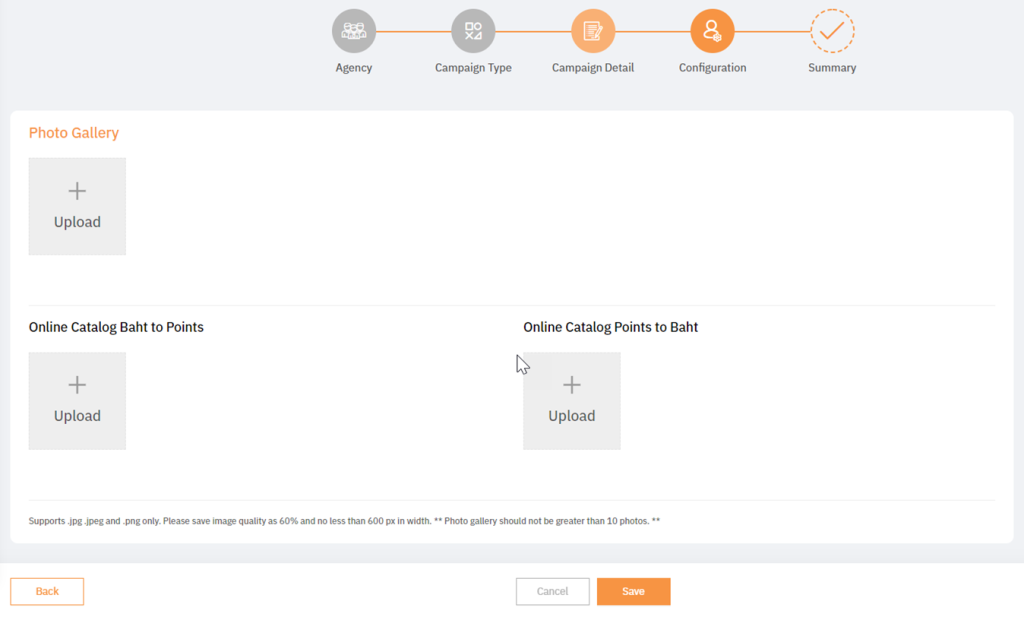
Task: Click the Photo Gallery section heading
Action: point(73,132)
